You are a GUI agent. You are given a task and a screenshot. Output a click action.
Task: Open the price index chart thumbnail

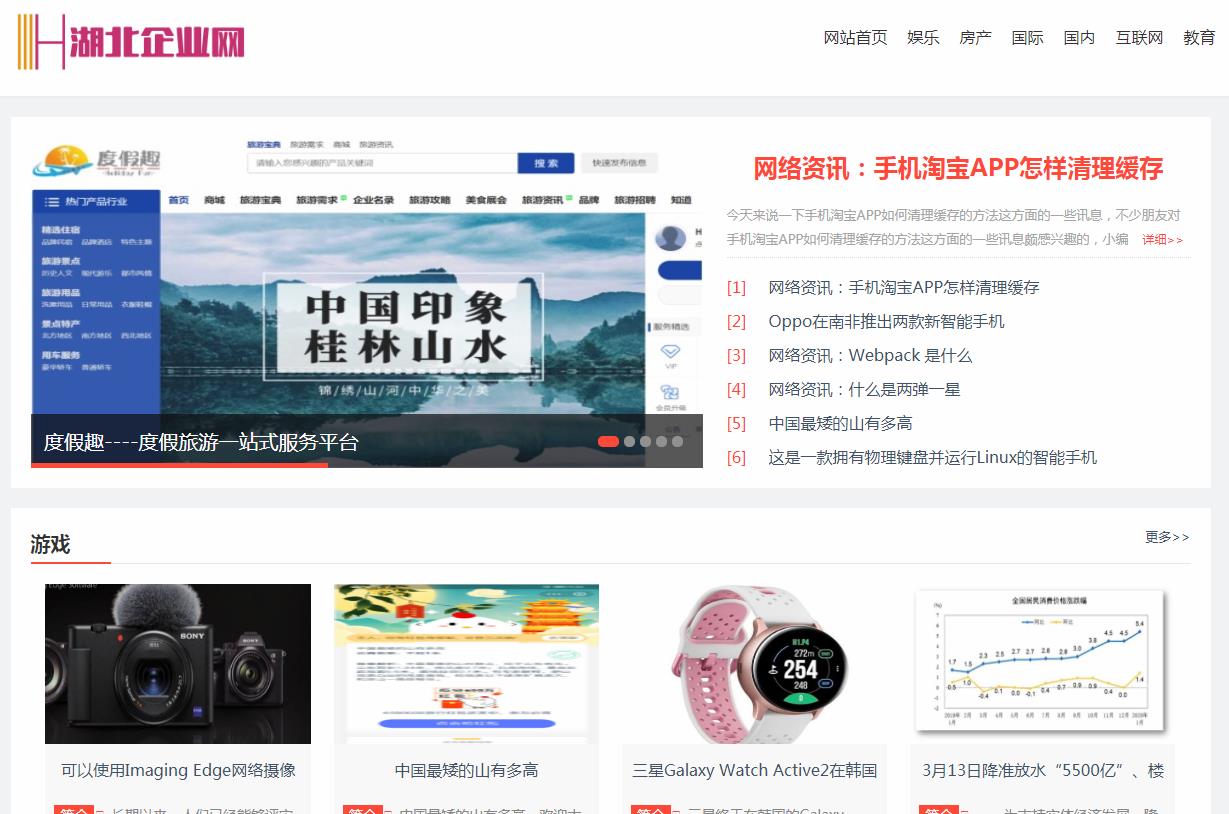[1042, 664]
